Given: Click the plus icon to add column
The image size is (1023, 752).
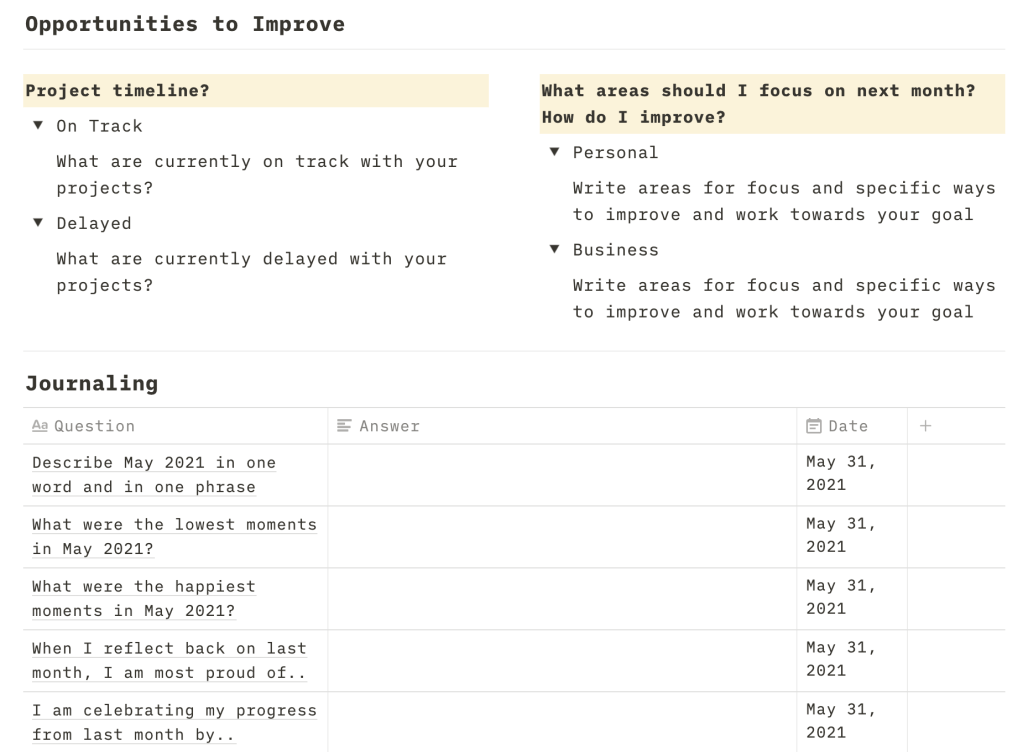Looking at the screenshot, I should 925,426.
